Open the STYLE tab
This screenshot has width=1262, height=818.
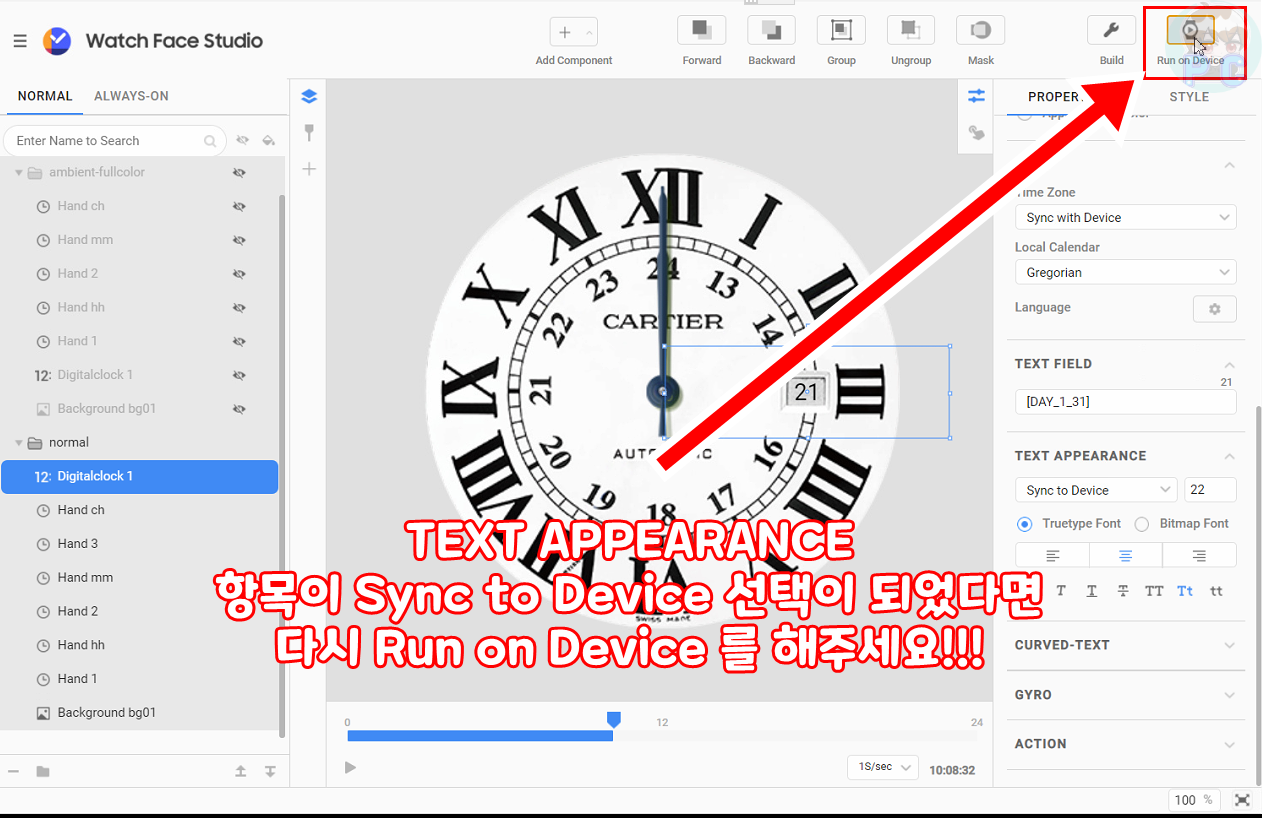pos(1189,97)
